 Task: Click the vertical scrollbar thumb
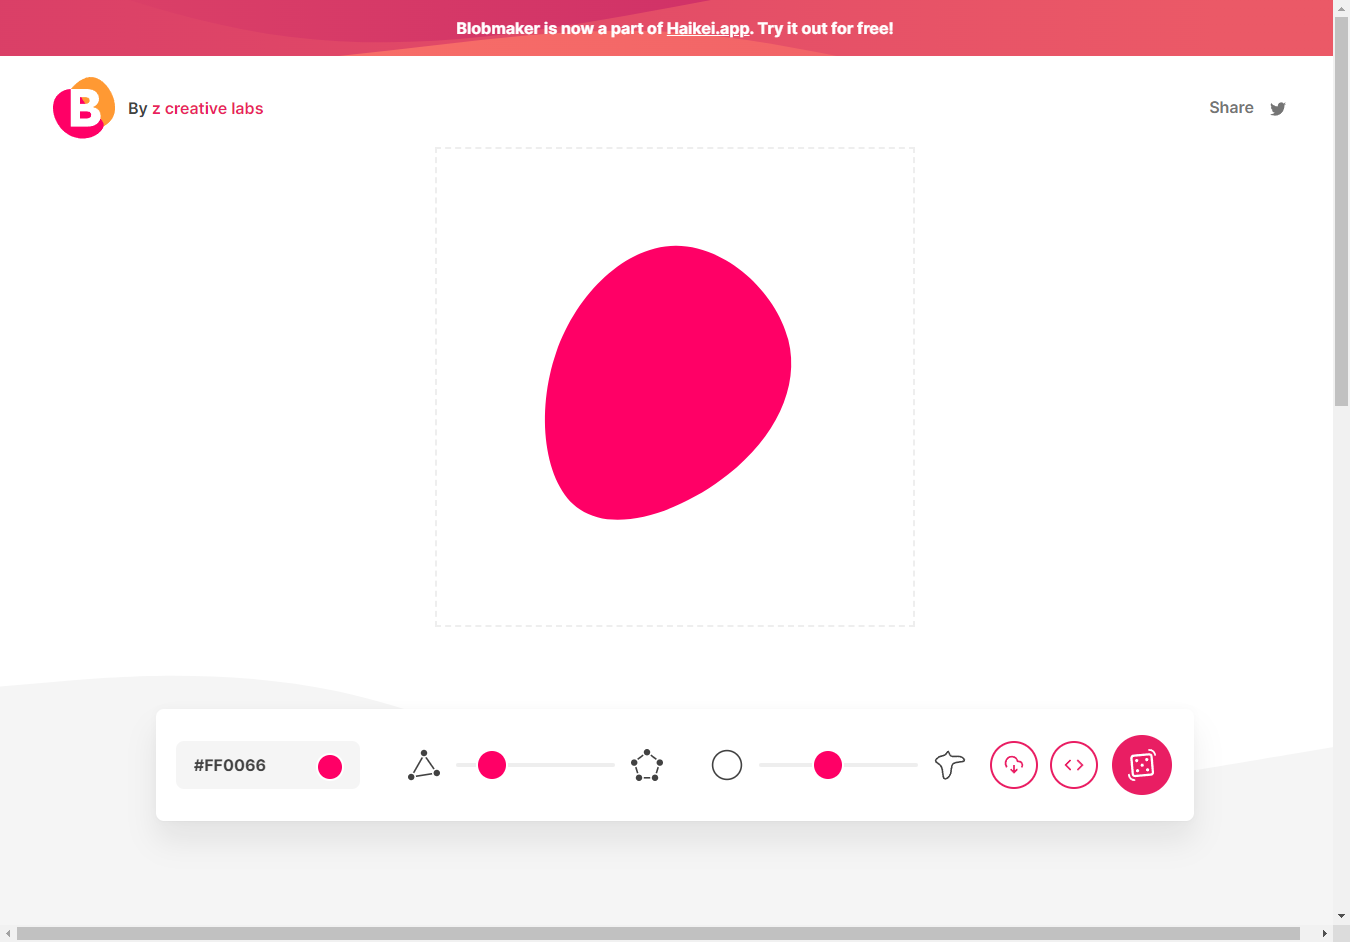pos(1341,210)
